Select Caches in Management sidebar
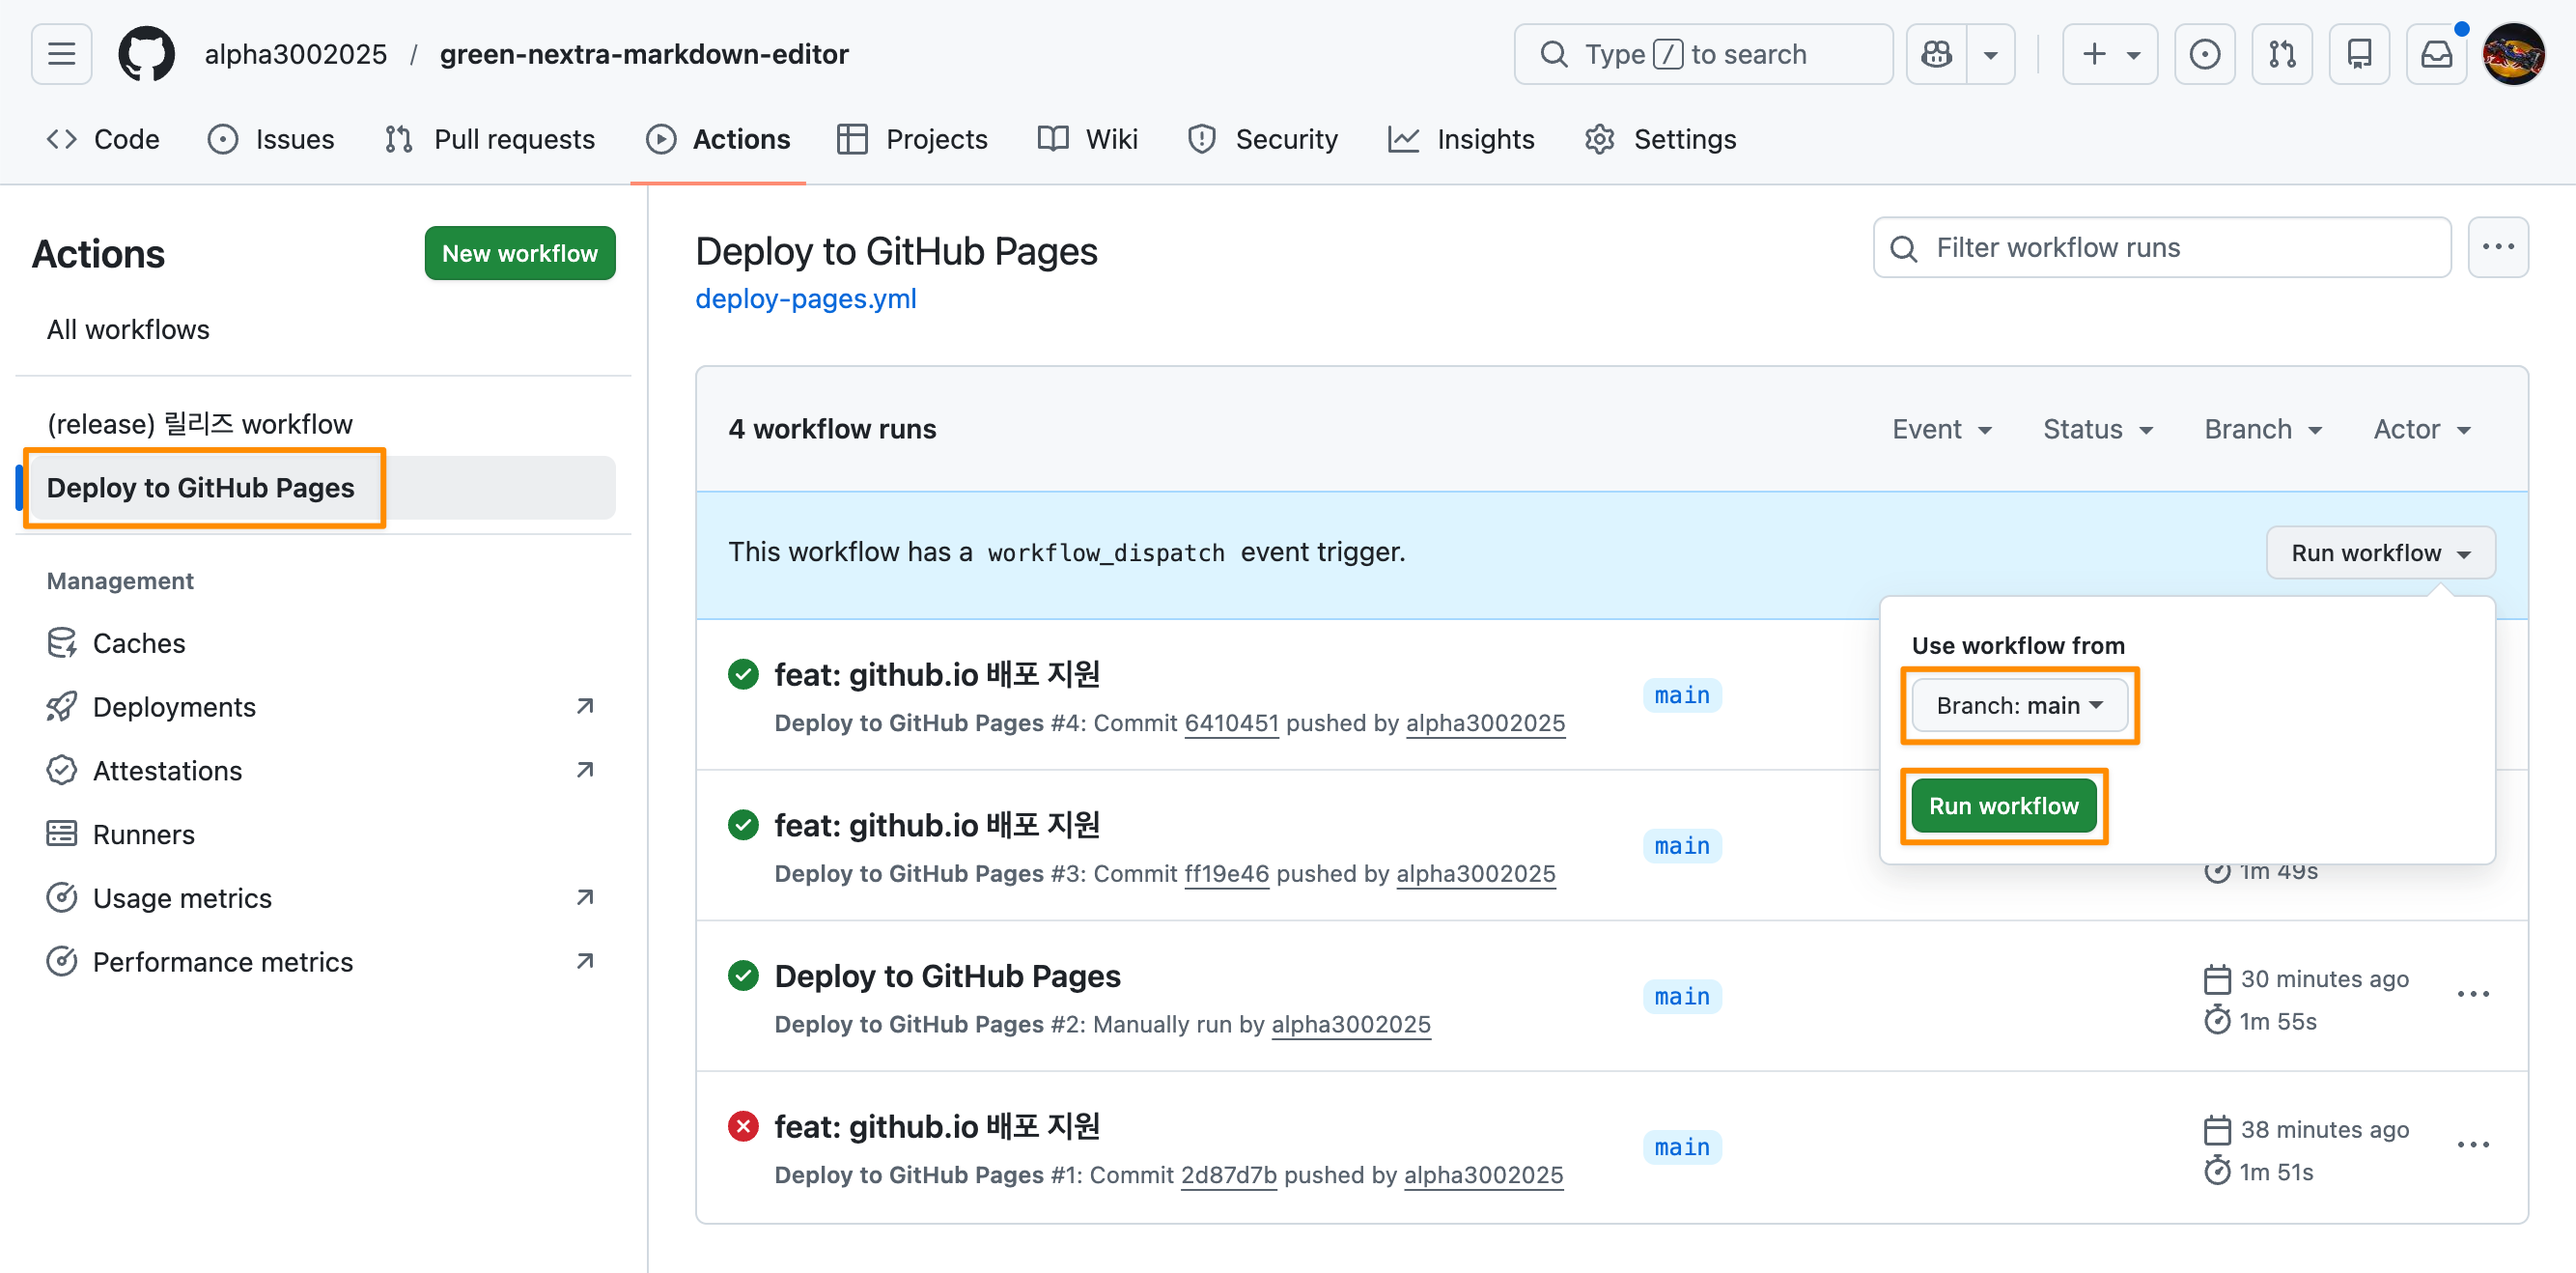The height and width of the screenshot is (1273, 2576). 139,643
